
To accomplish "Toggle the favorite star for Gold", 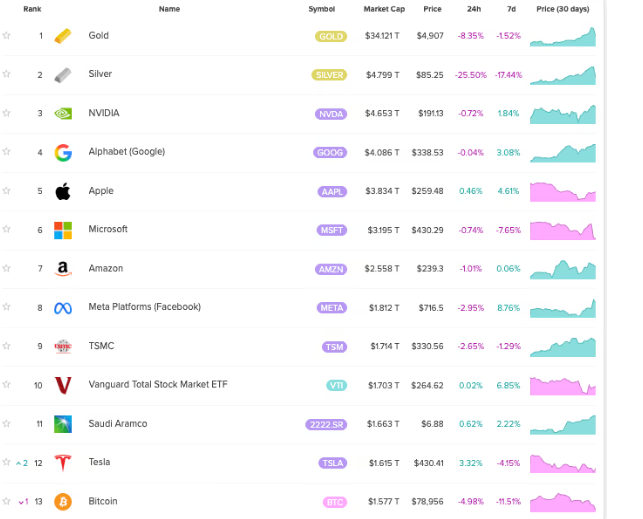I will pos(6,36).
